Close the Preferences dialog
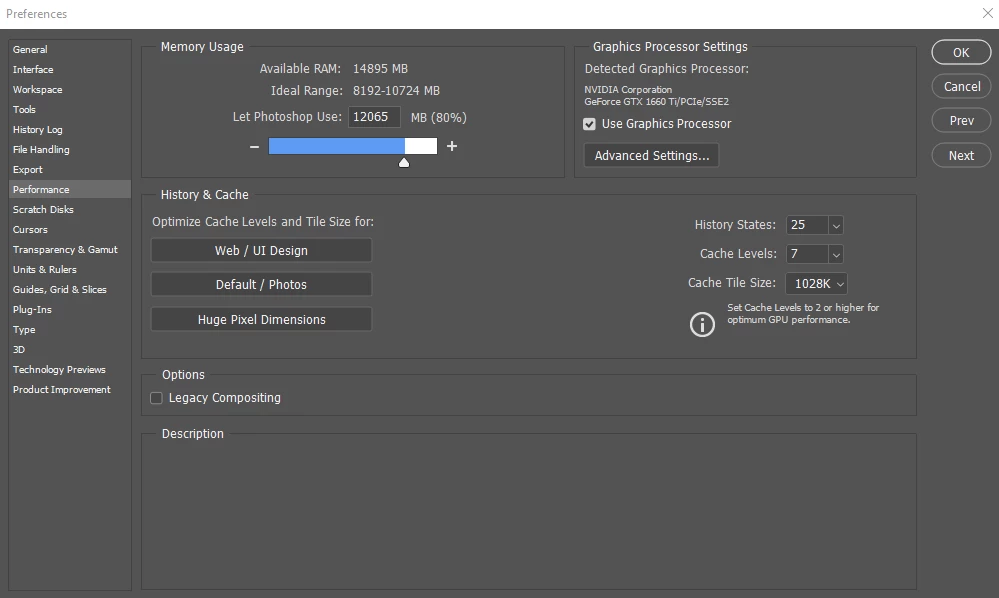The width and height of the screenshot is (999, 598). 988,13
